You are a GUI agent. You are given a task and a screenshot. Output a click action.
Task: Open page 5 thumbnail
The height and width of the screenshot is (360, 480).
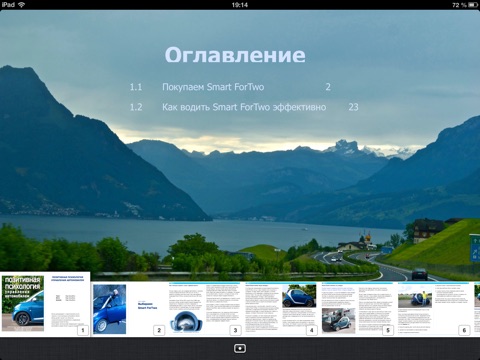pos(358,309)
